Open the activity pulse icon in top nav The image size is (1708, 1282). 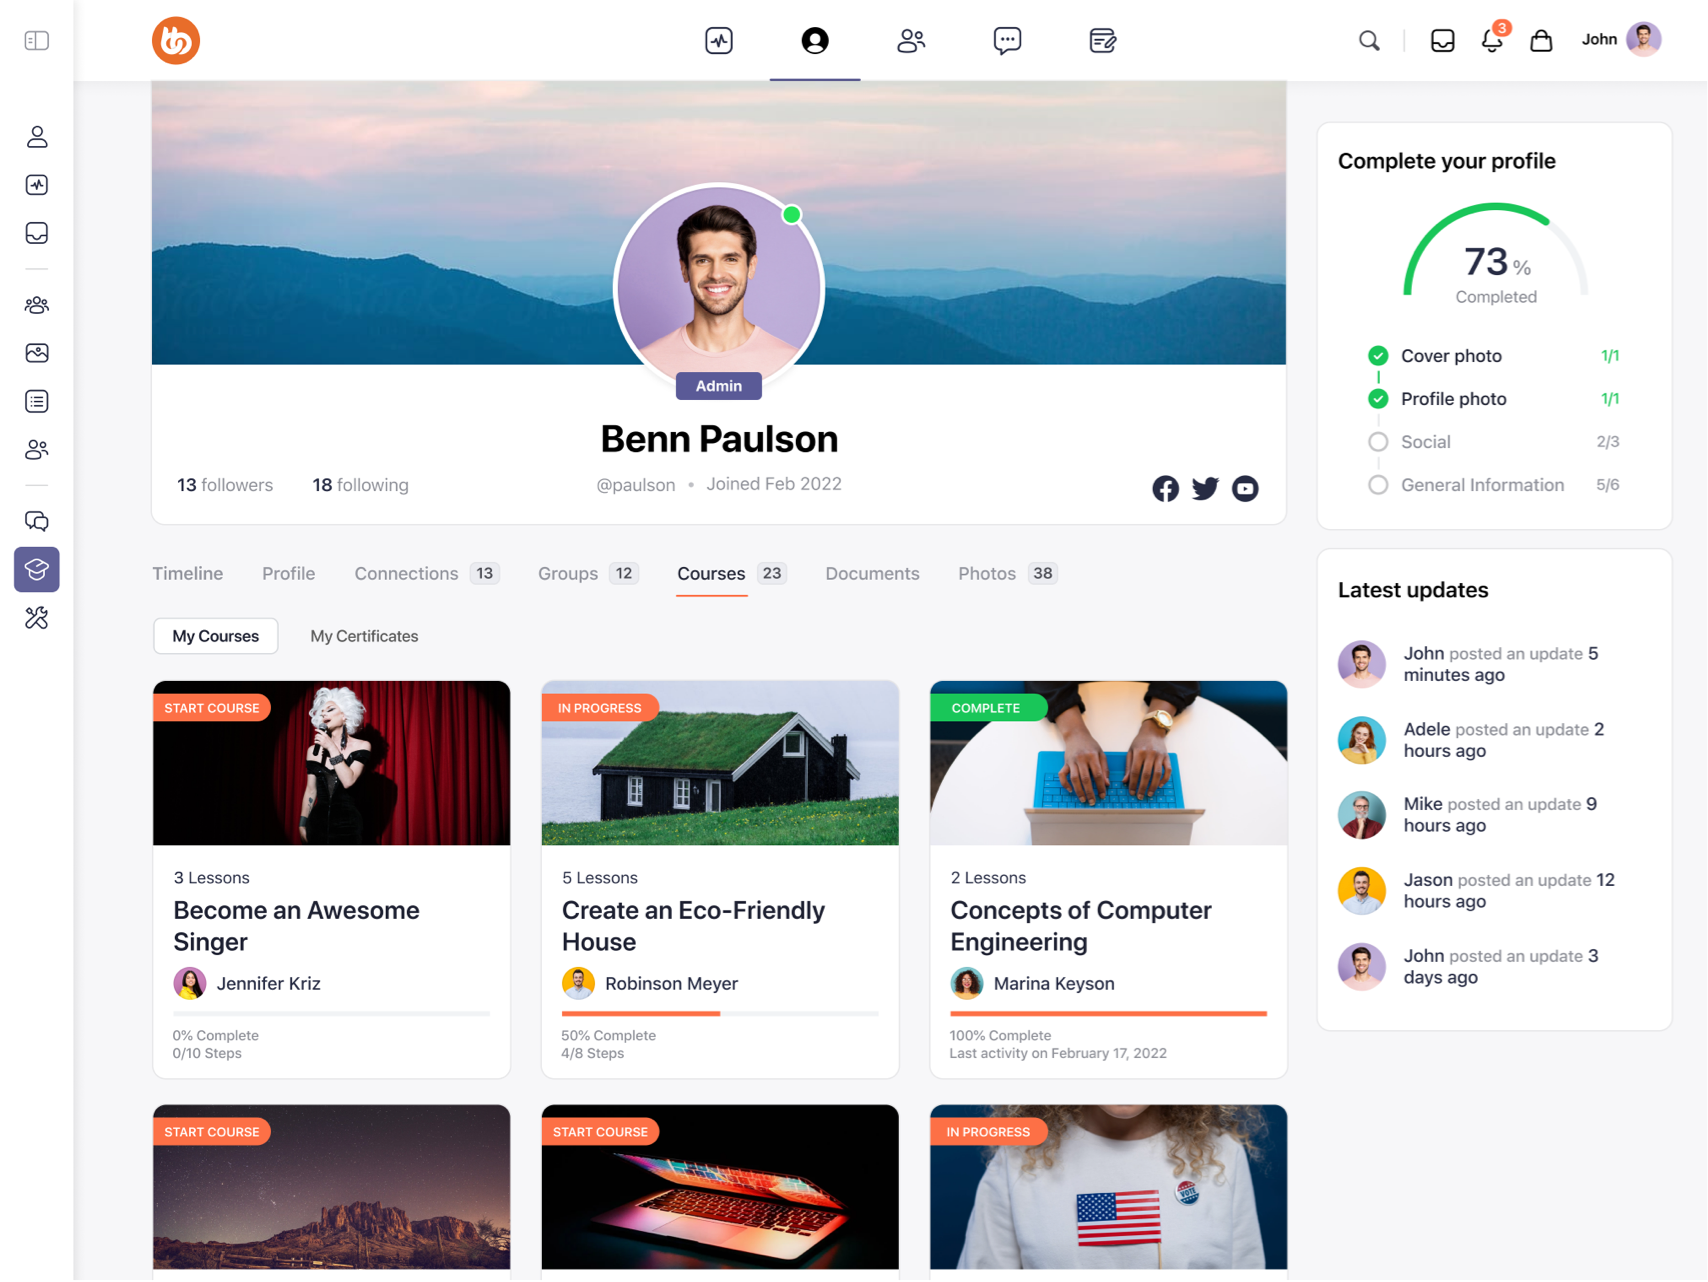[719, 41]
